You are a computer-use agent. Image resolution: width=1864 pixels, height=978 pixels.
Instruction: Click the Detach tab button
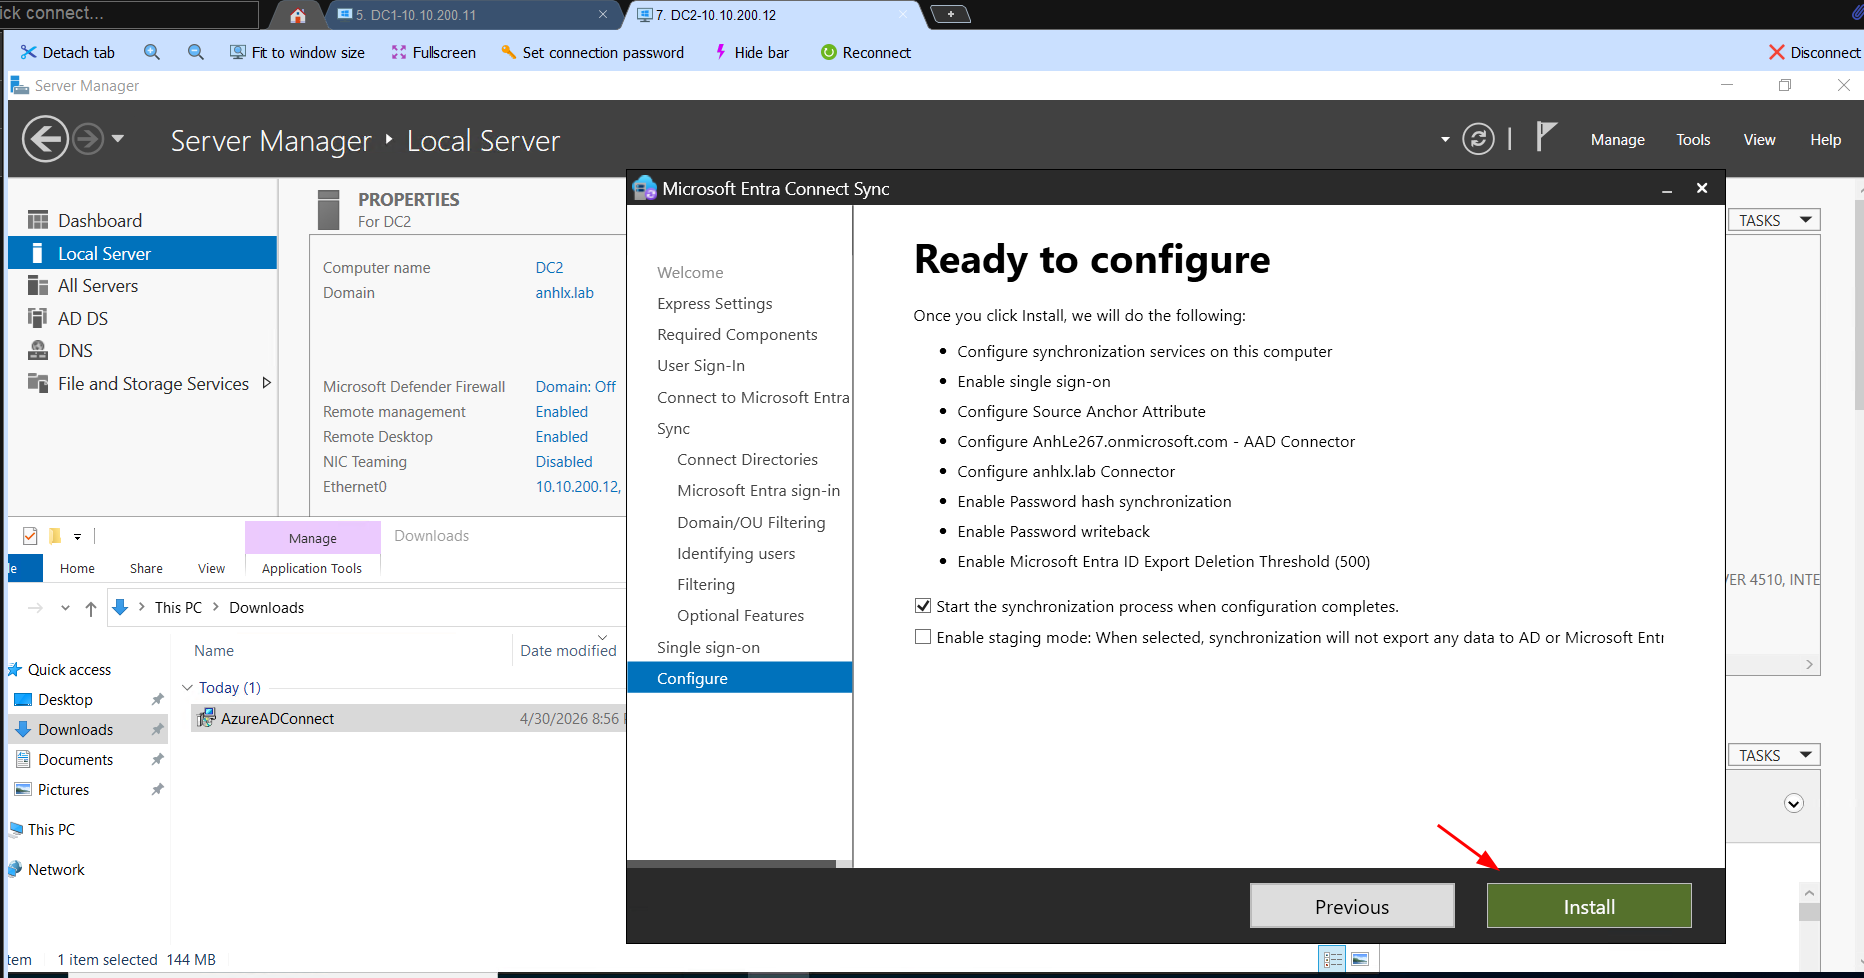pos(68,52)
